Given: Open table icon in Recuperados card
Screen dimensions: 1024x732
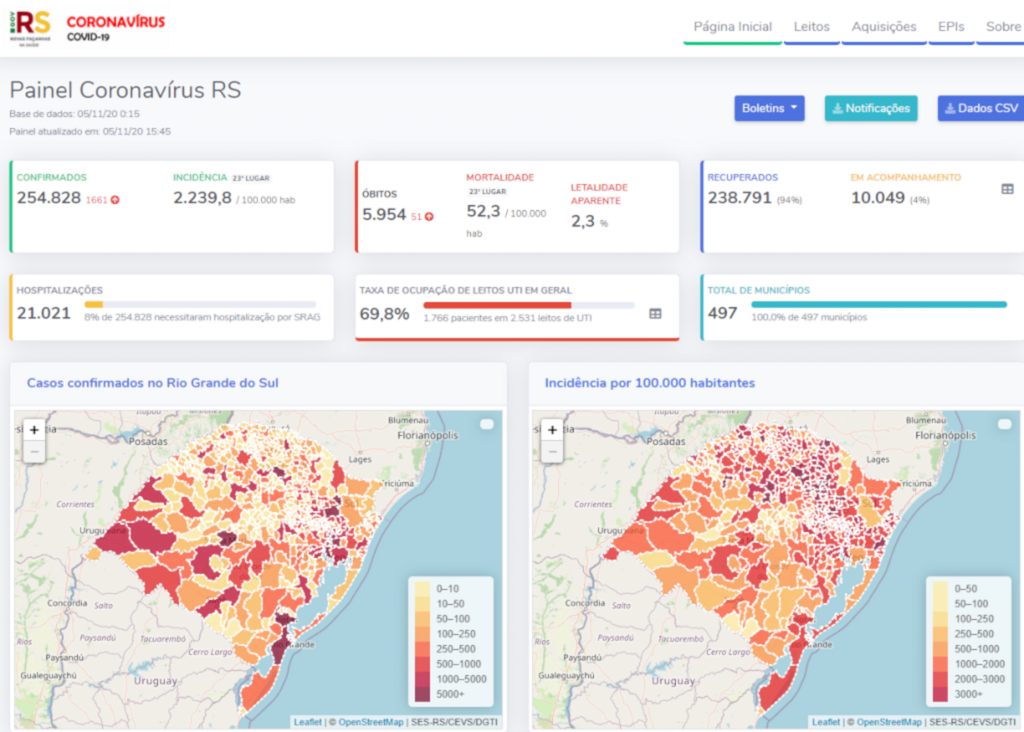Looking at the screenshot, I should (x=1007, y=189).
